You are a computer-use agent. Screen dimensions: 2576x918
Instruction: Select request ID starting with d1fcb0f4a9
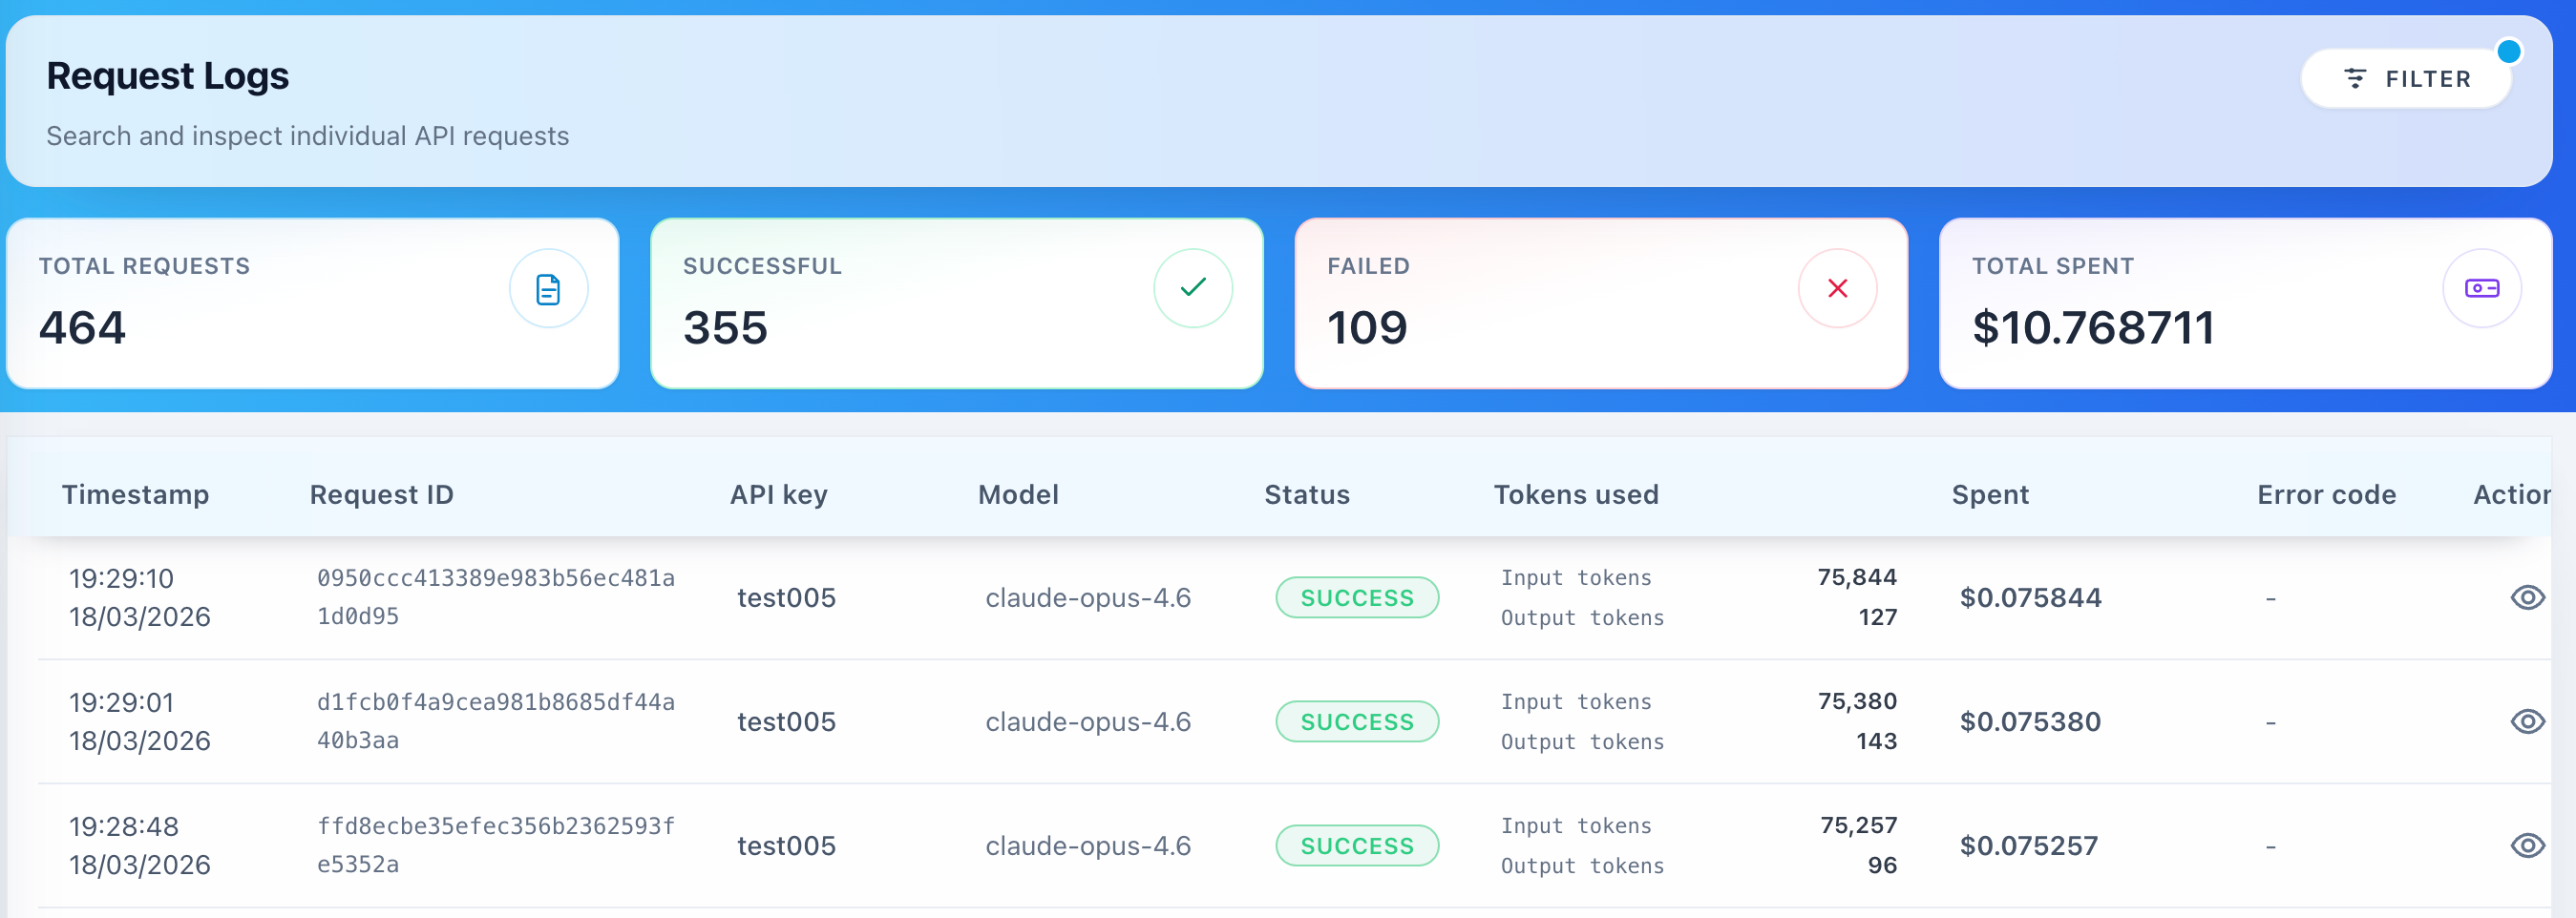496,721
